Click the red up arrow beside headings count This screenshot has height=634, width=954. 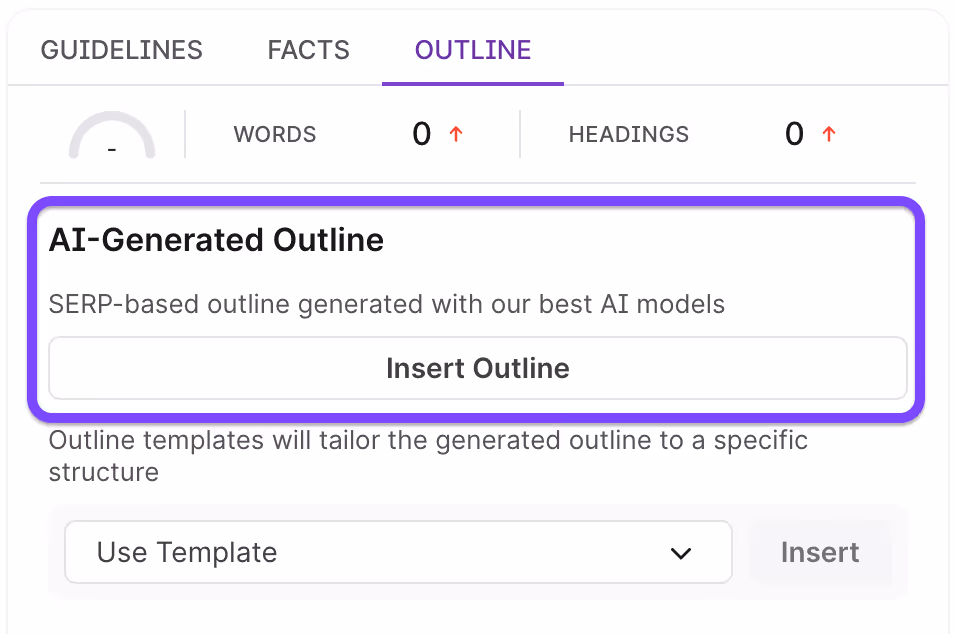[828, 134]
